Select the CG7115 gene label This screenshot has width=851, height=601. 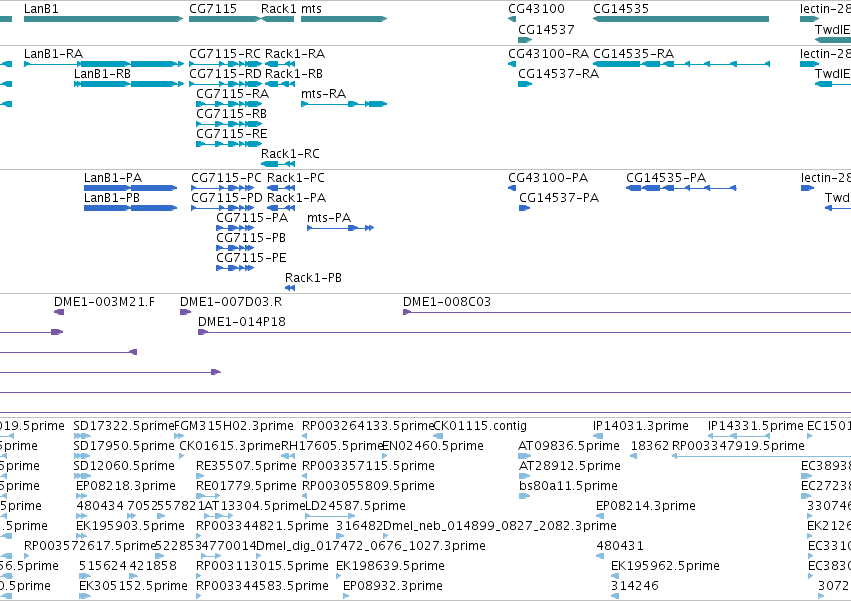tap(213, 9)
